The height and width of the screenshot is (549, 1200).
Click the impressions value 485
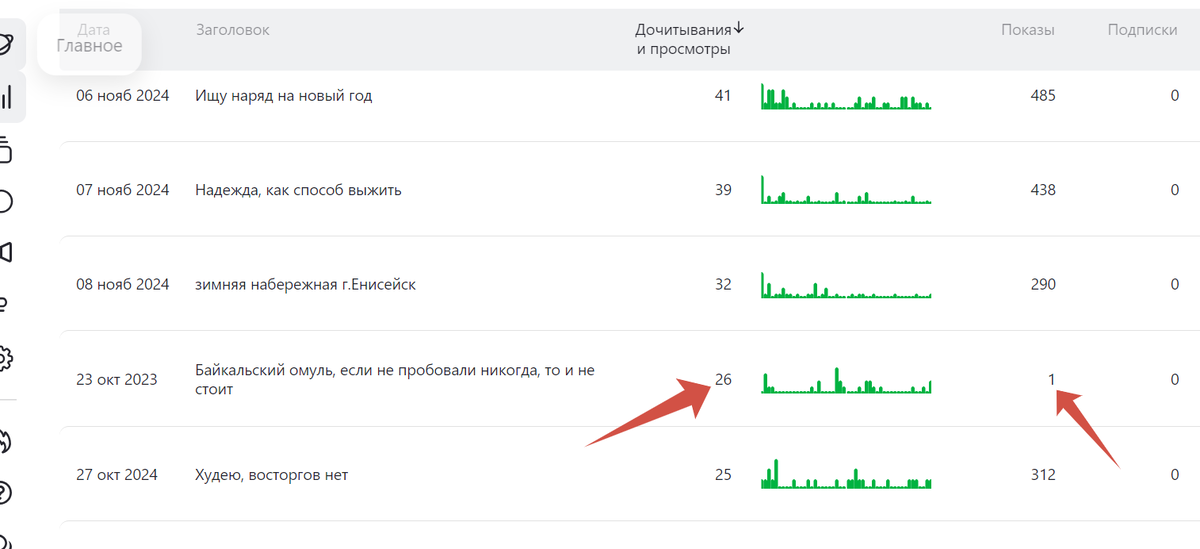click(x=1043, y=96)
